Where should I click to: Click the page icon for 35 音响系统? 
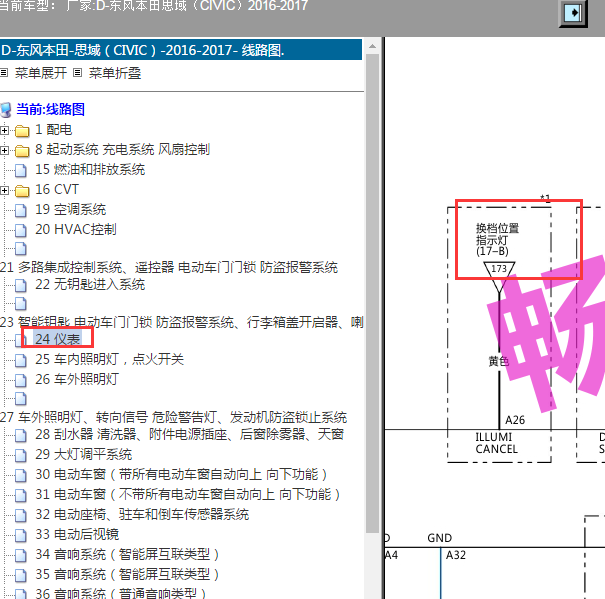click(x=21, y=575)
